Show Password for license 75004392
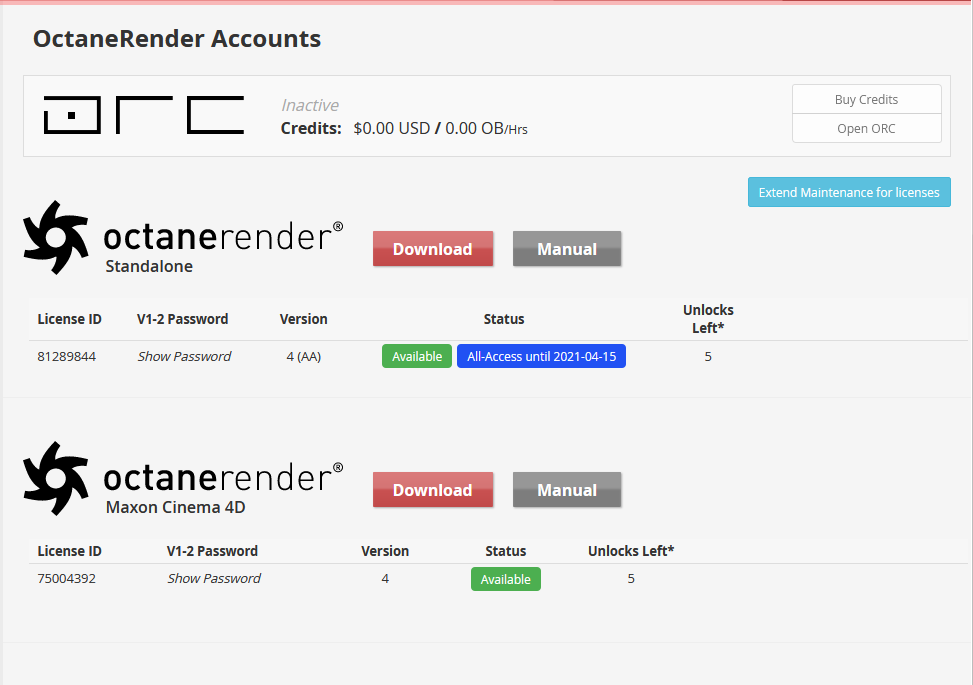This screenshot has height=685, width=973. [x=213, y=578]
